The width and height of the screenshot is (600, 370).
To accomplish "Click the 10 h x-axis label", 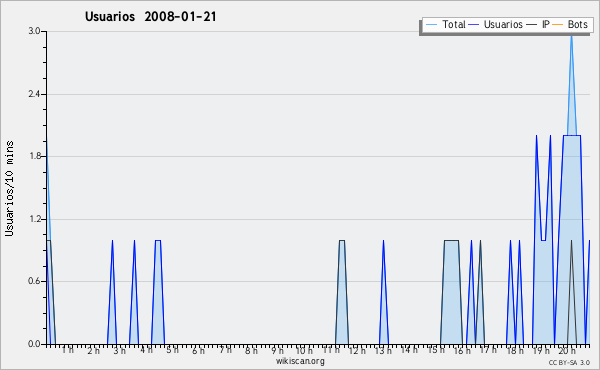I will tap(304, 350).
